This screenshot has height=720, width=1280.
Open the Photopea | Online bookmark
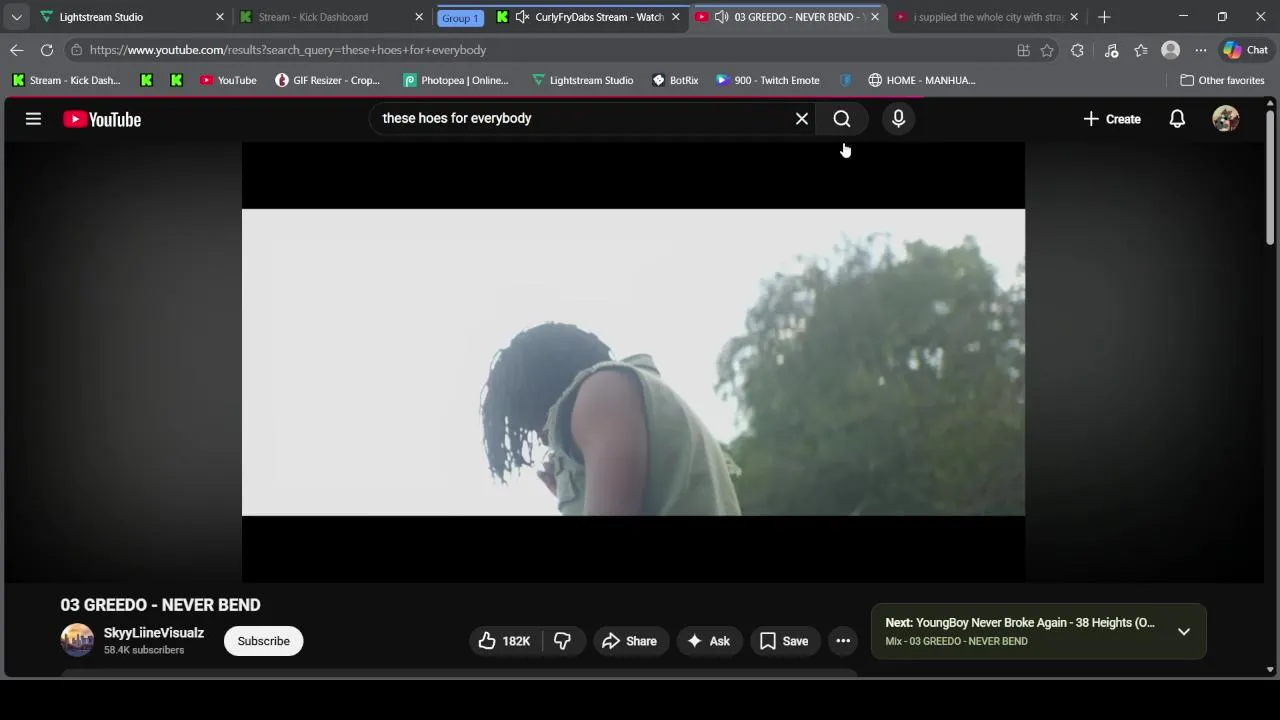point(456,80)
